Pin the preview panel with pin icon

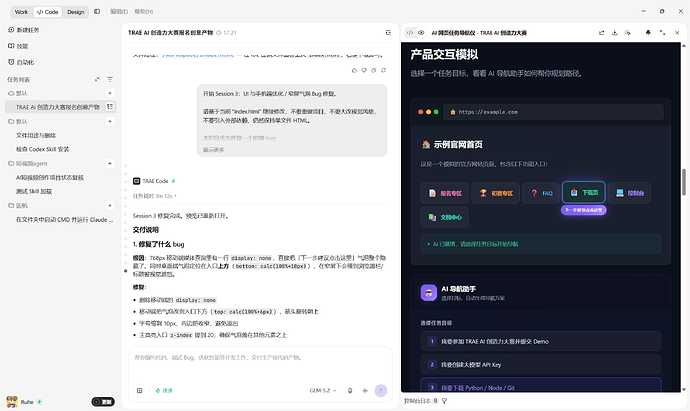(648, 33)
